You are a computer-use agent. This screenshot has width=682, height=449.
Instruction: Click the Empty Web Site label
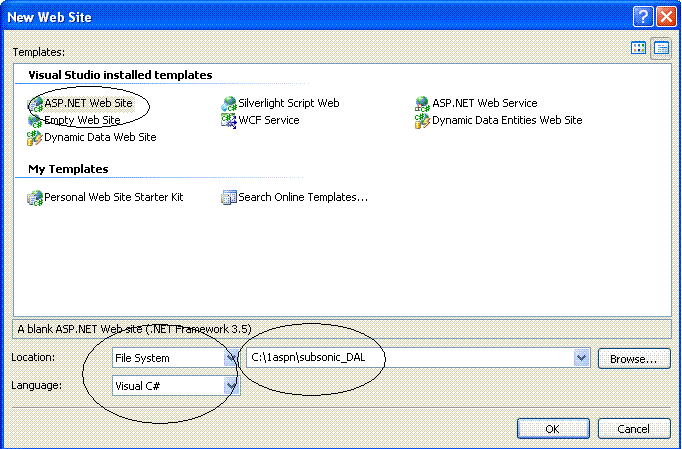click(x=83, y=120)
